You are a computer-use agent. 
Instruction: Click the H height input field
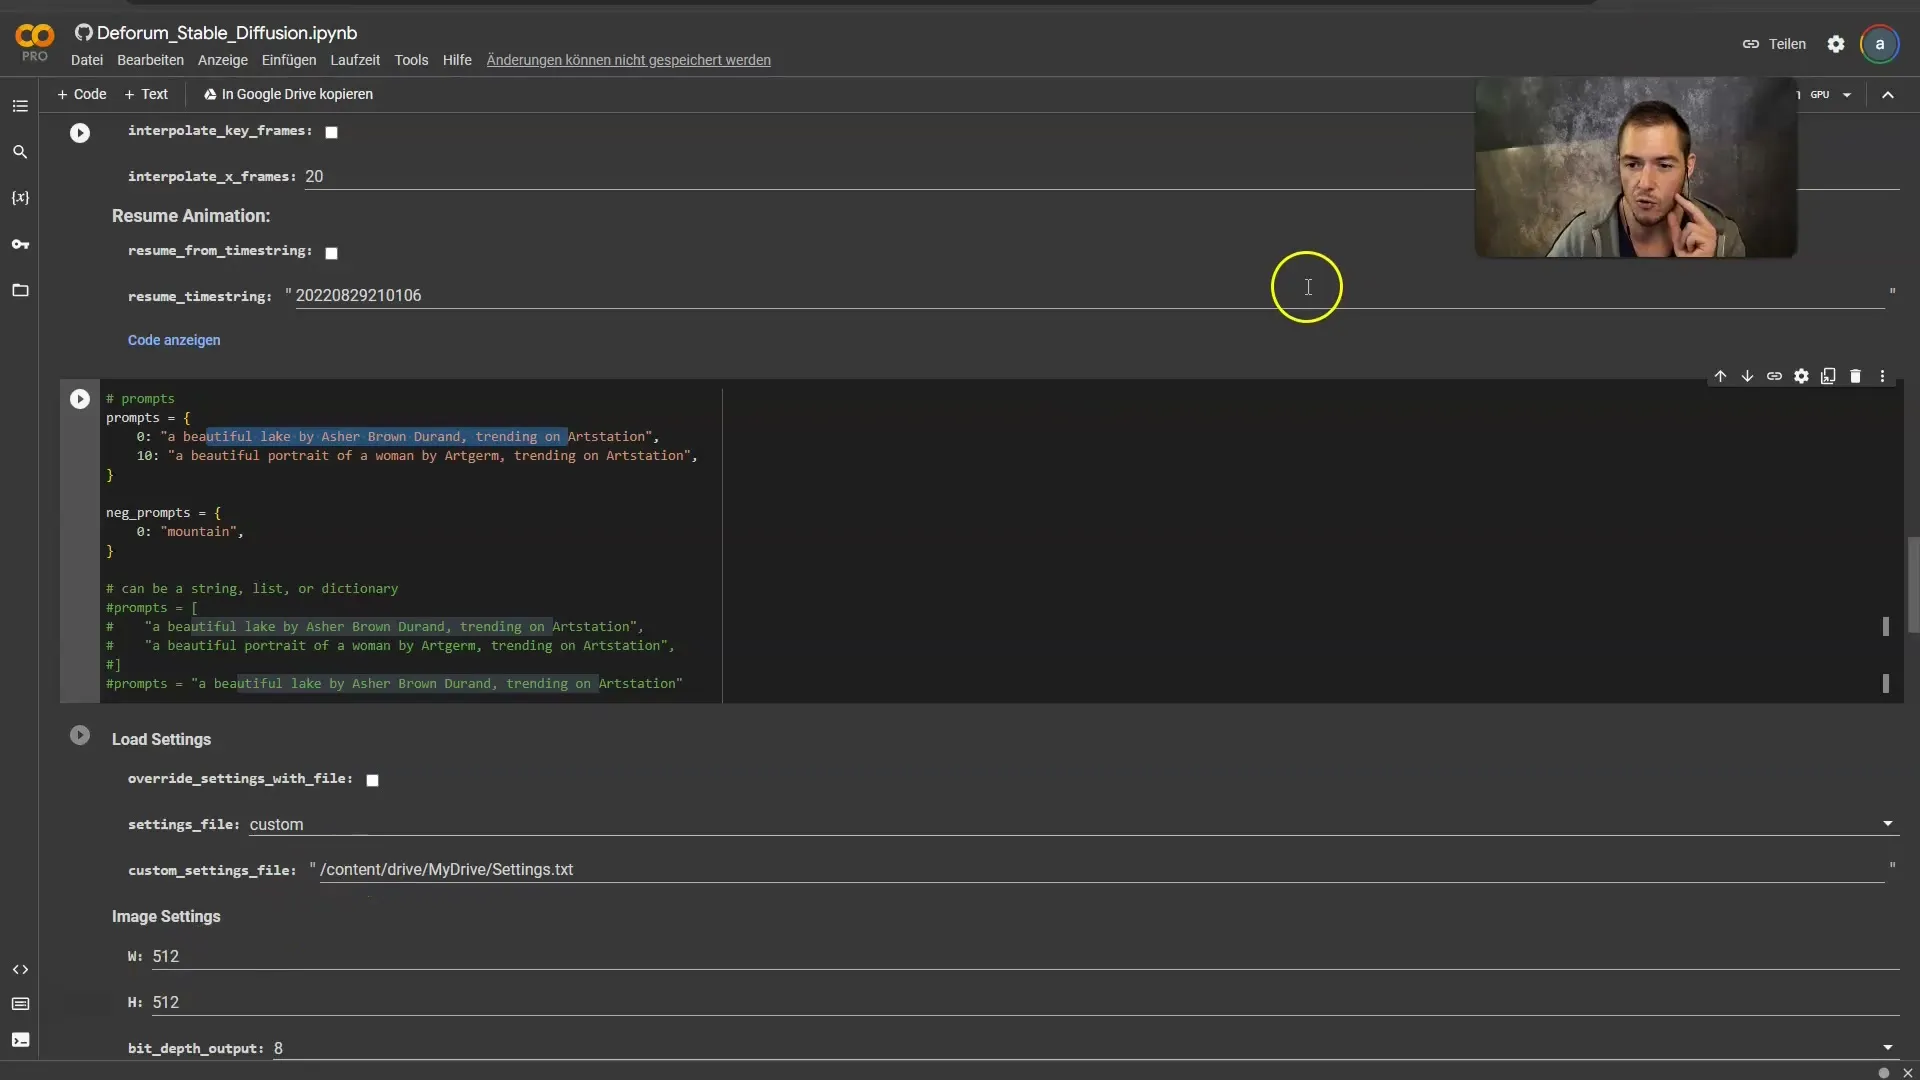pyautogui.click(x=1025, y=1003)
